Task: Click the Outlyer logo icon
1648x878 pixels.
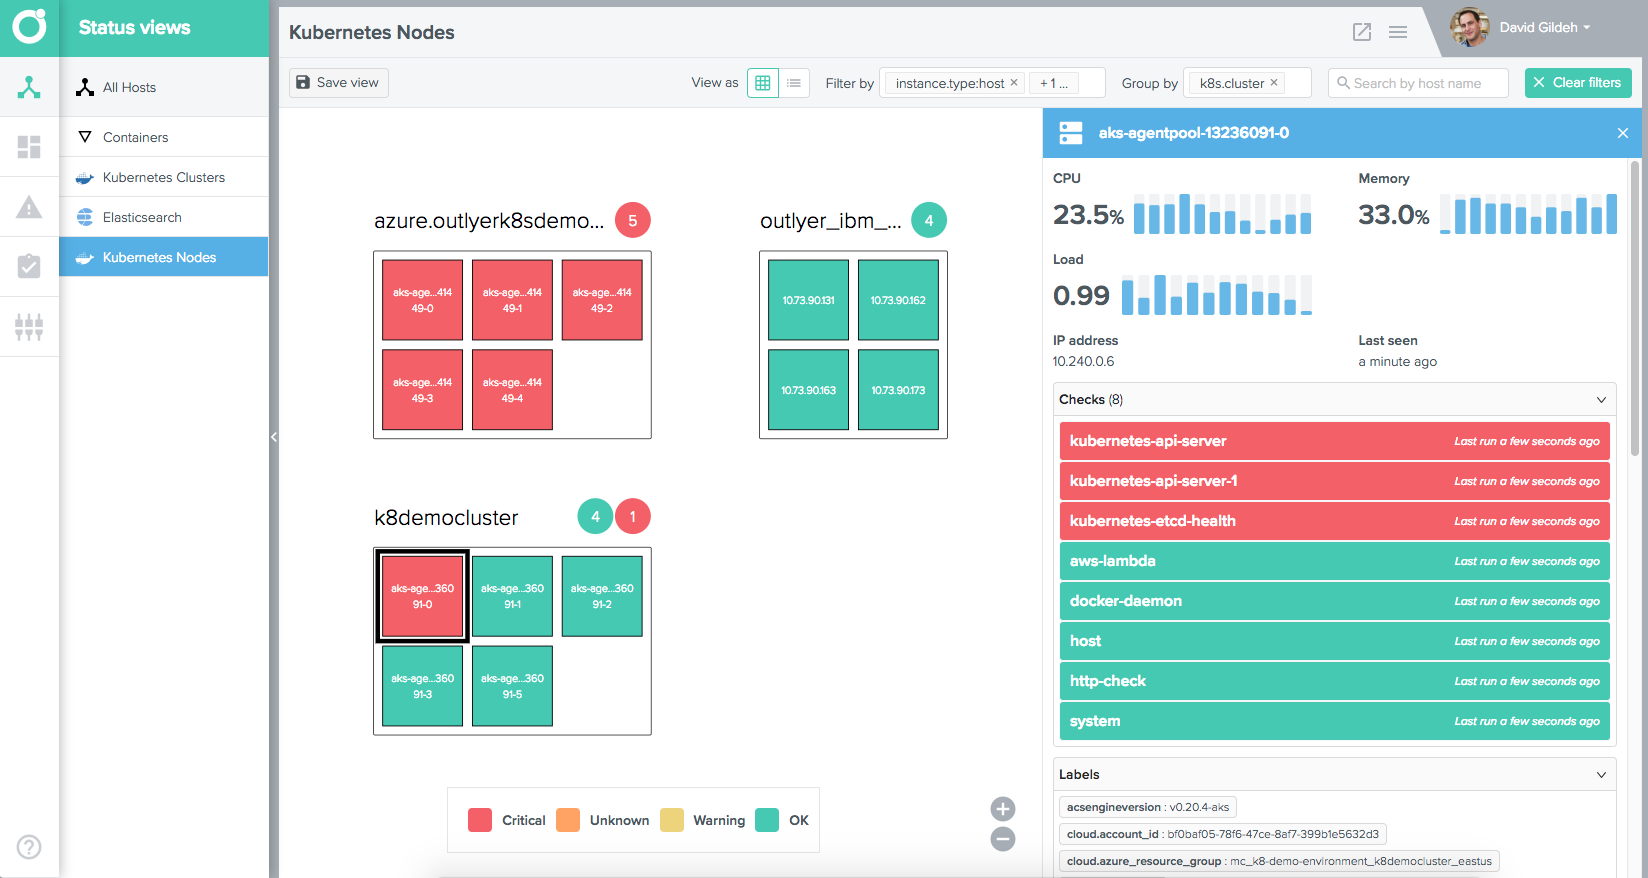Action: tap(29, 27)
